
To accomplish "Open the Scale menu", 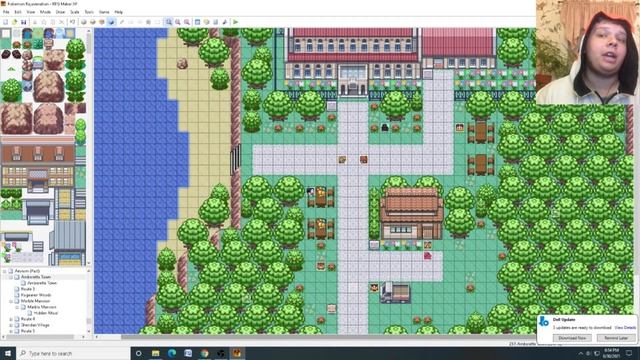I will click(x=75, y=12).
